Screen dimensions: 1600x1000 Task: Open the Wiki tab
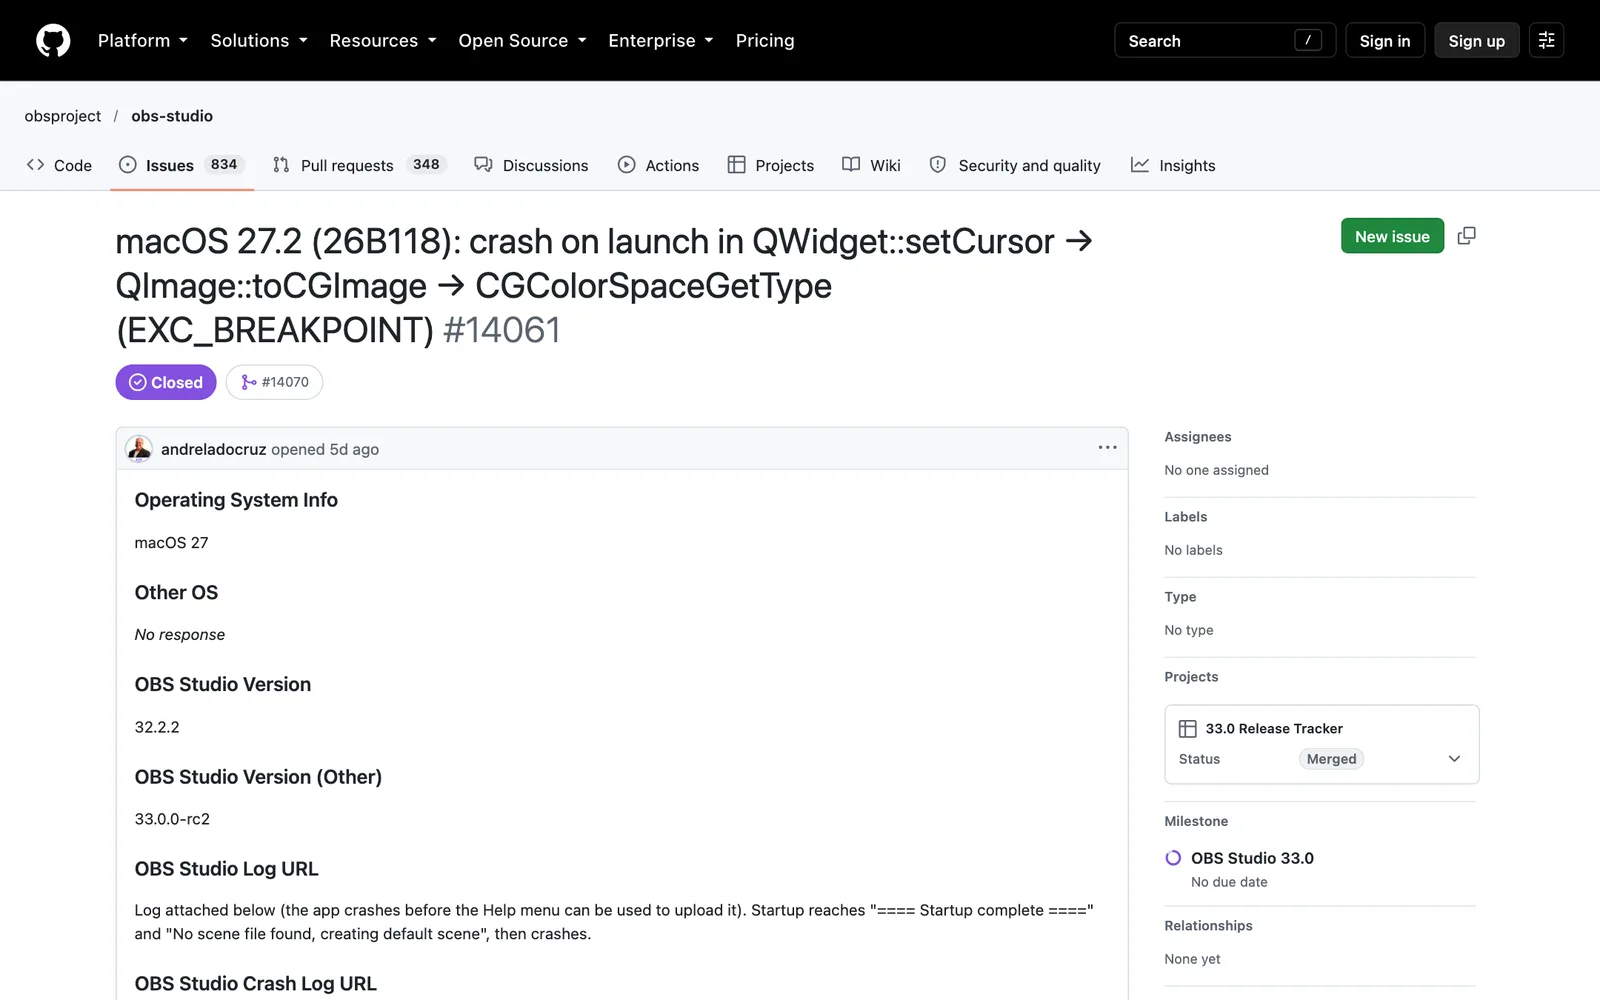pos(871,165)
